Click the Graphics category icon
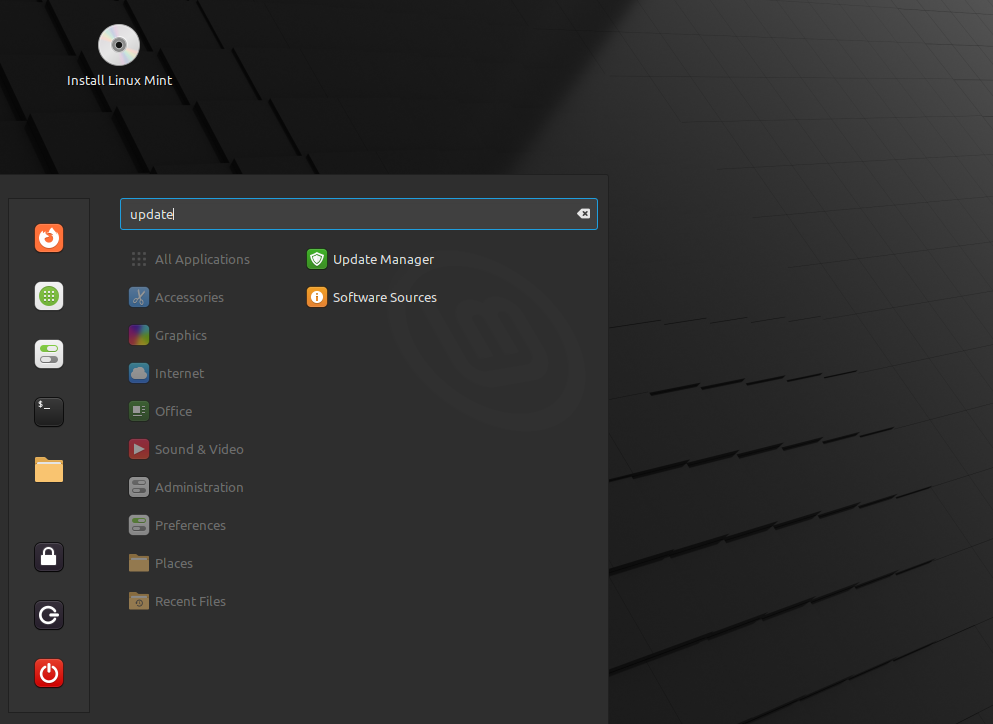The height and width of the screenshot is (724, 993). click(139, 335)
